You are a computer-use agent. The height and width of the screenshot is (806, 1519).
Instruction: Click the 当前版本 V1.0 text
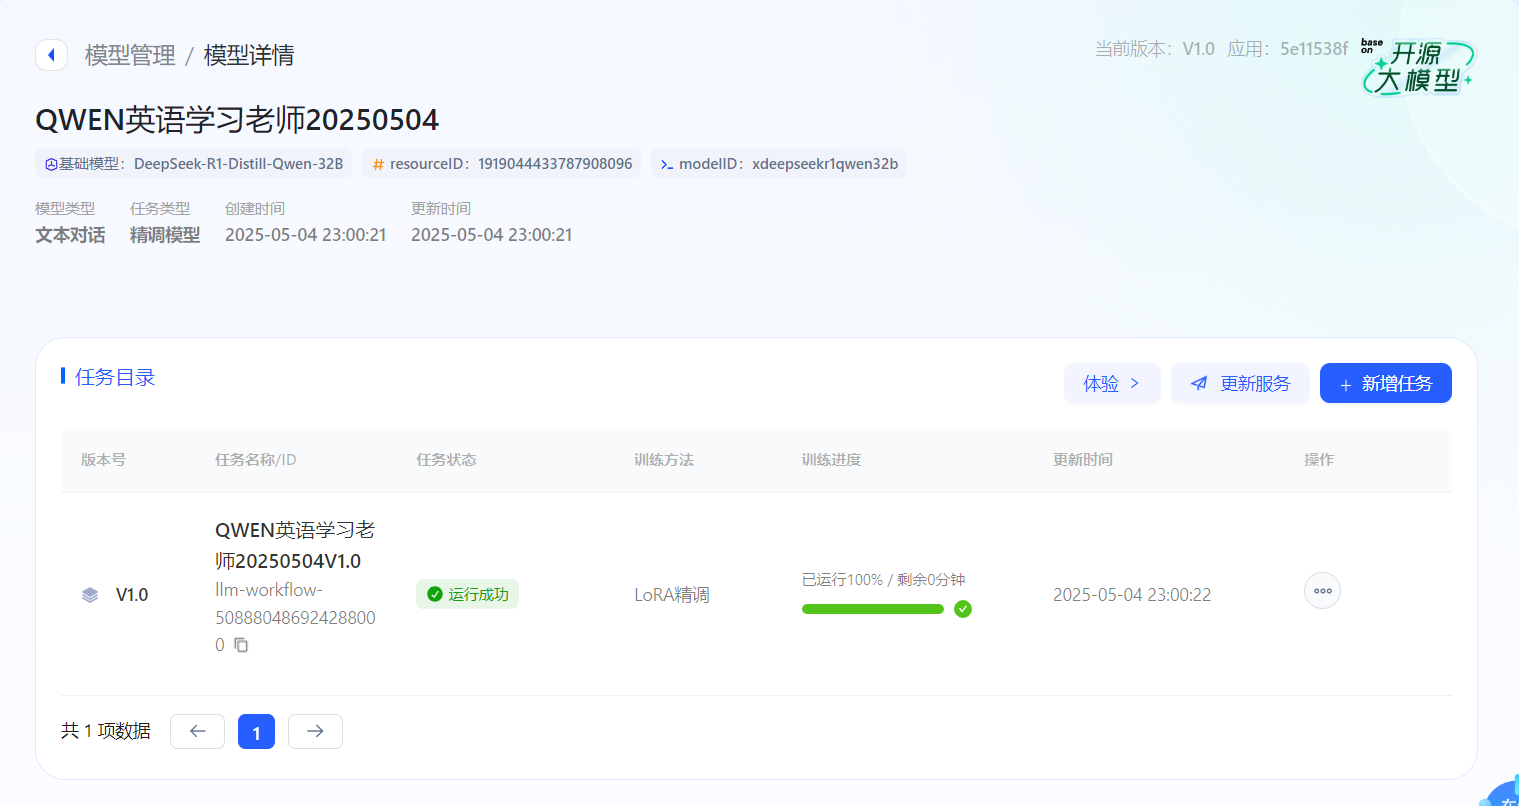[x=1155, y=49]
